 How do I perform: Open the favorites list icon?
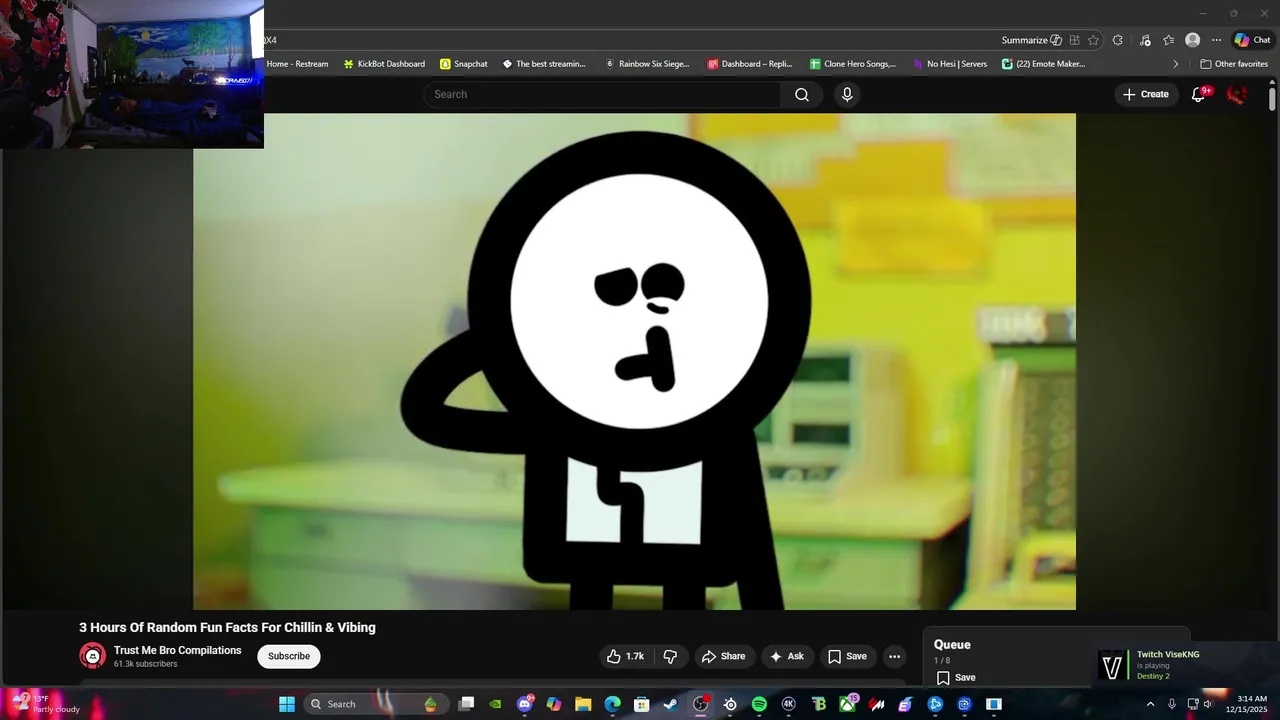pyautogui.click(x=1168, y=40)
